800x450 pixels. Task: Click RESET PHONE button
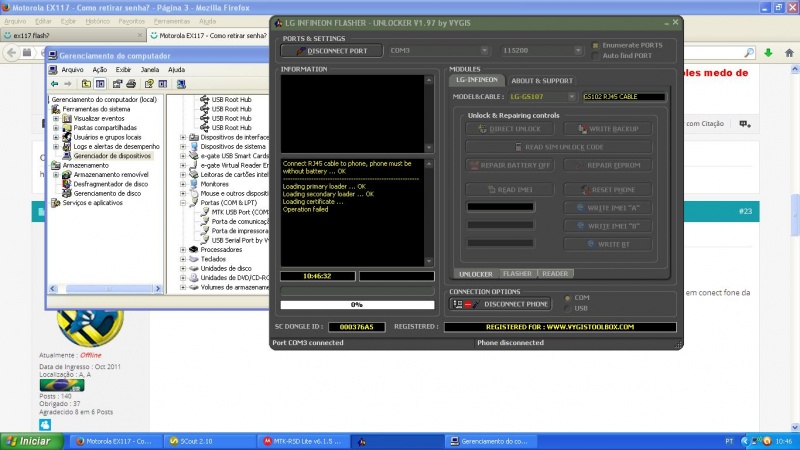click(608, 190)
